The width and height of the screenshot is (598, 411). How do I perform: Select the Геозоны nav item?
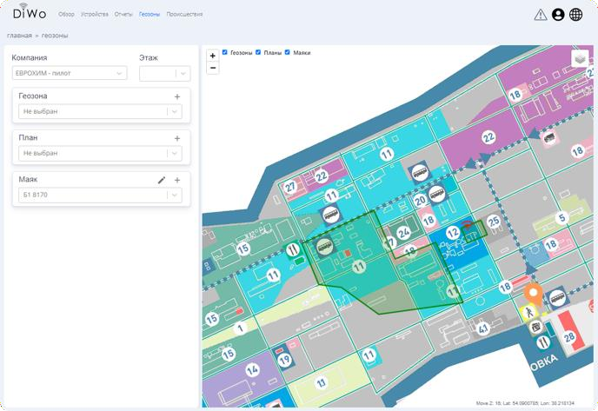150,14
